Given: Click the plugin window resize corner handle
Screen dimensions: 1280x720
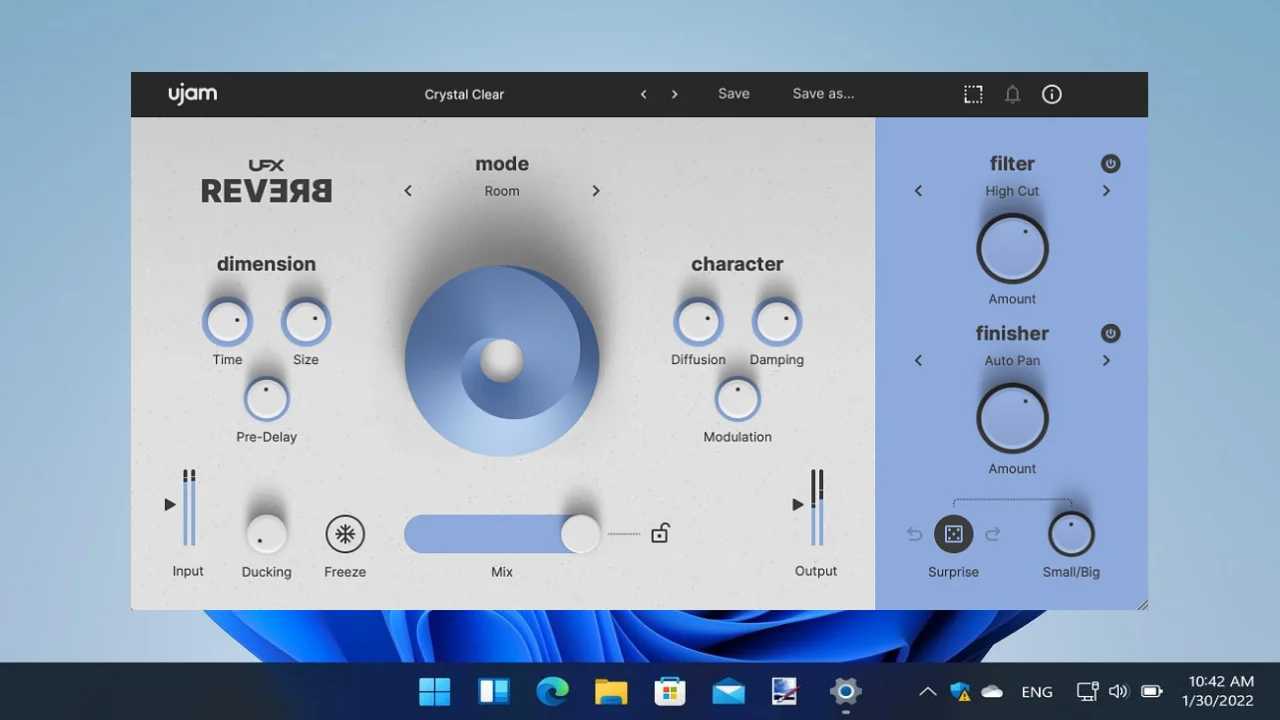Looking at the screenshot, I should 1142,604.
